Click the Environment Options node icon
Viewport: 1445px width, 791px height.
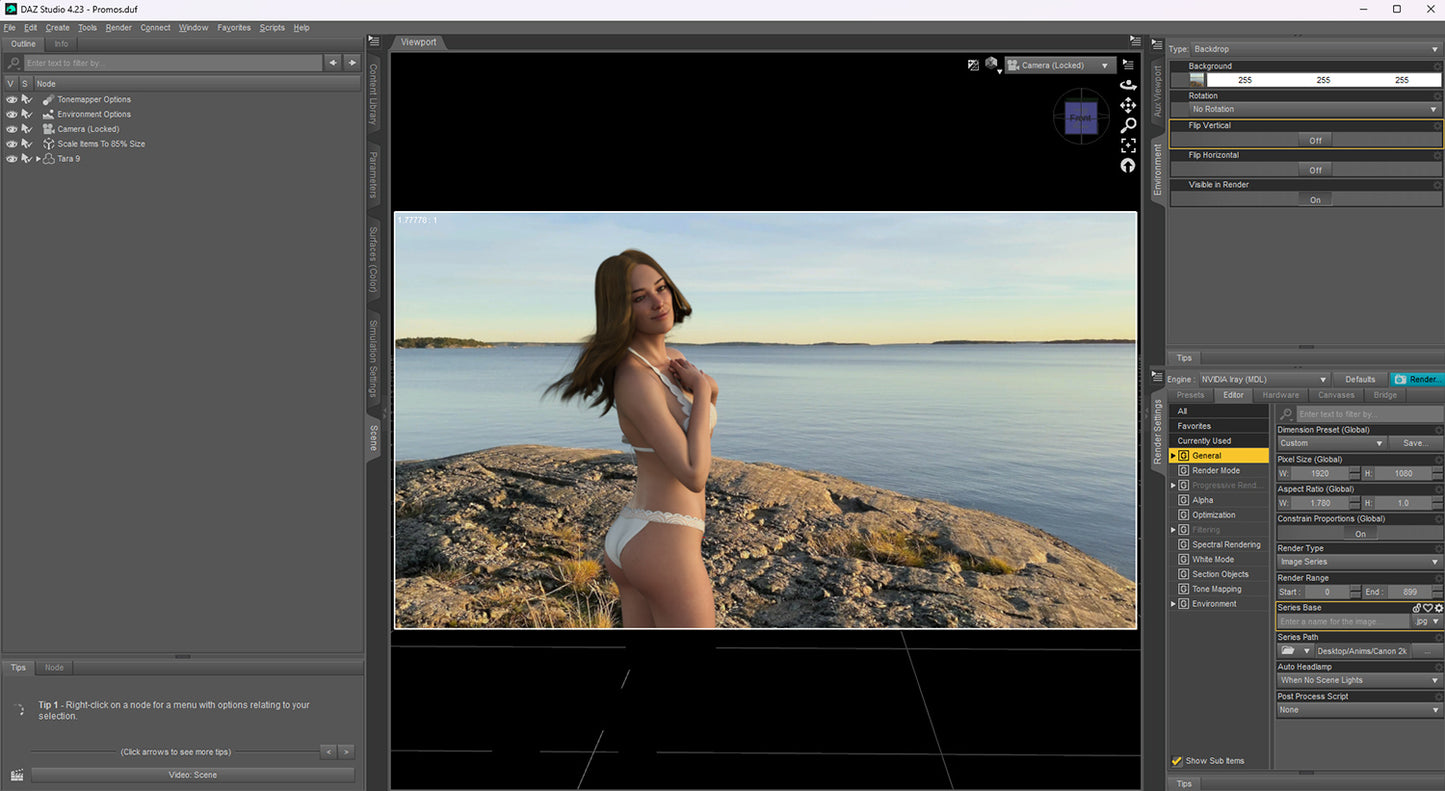(x=48, y=114)
